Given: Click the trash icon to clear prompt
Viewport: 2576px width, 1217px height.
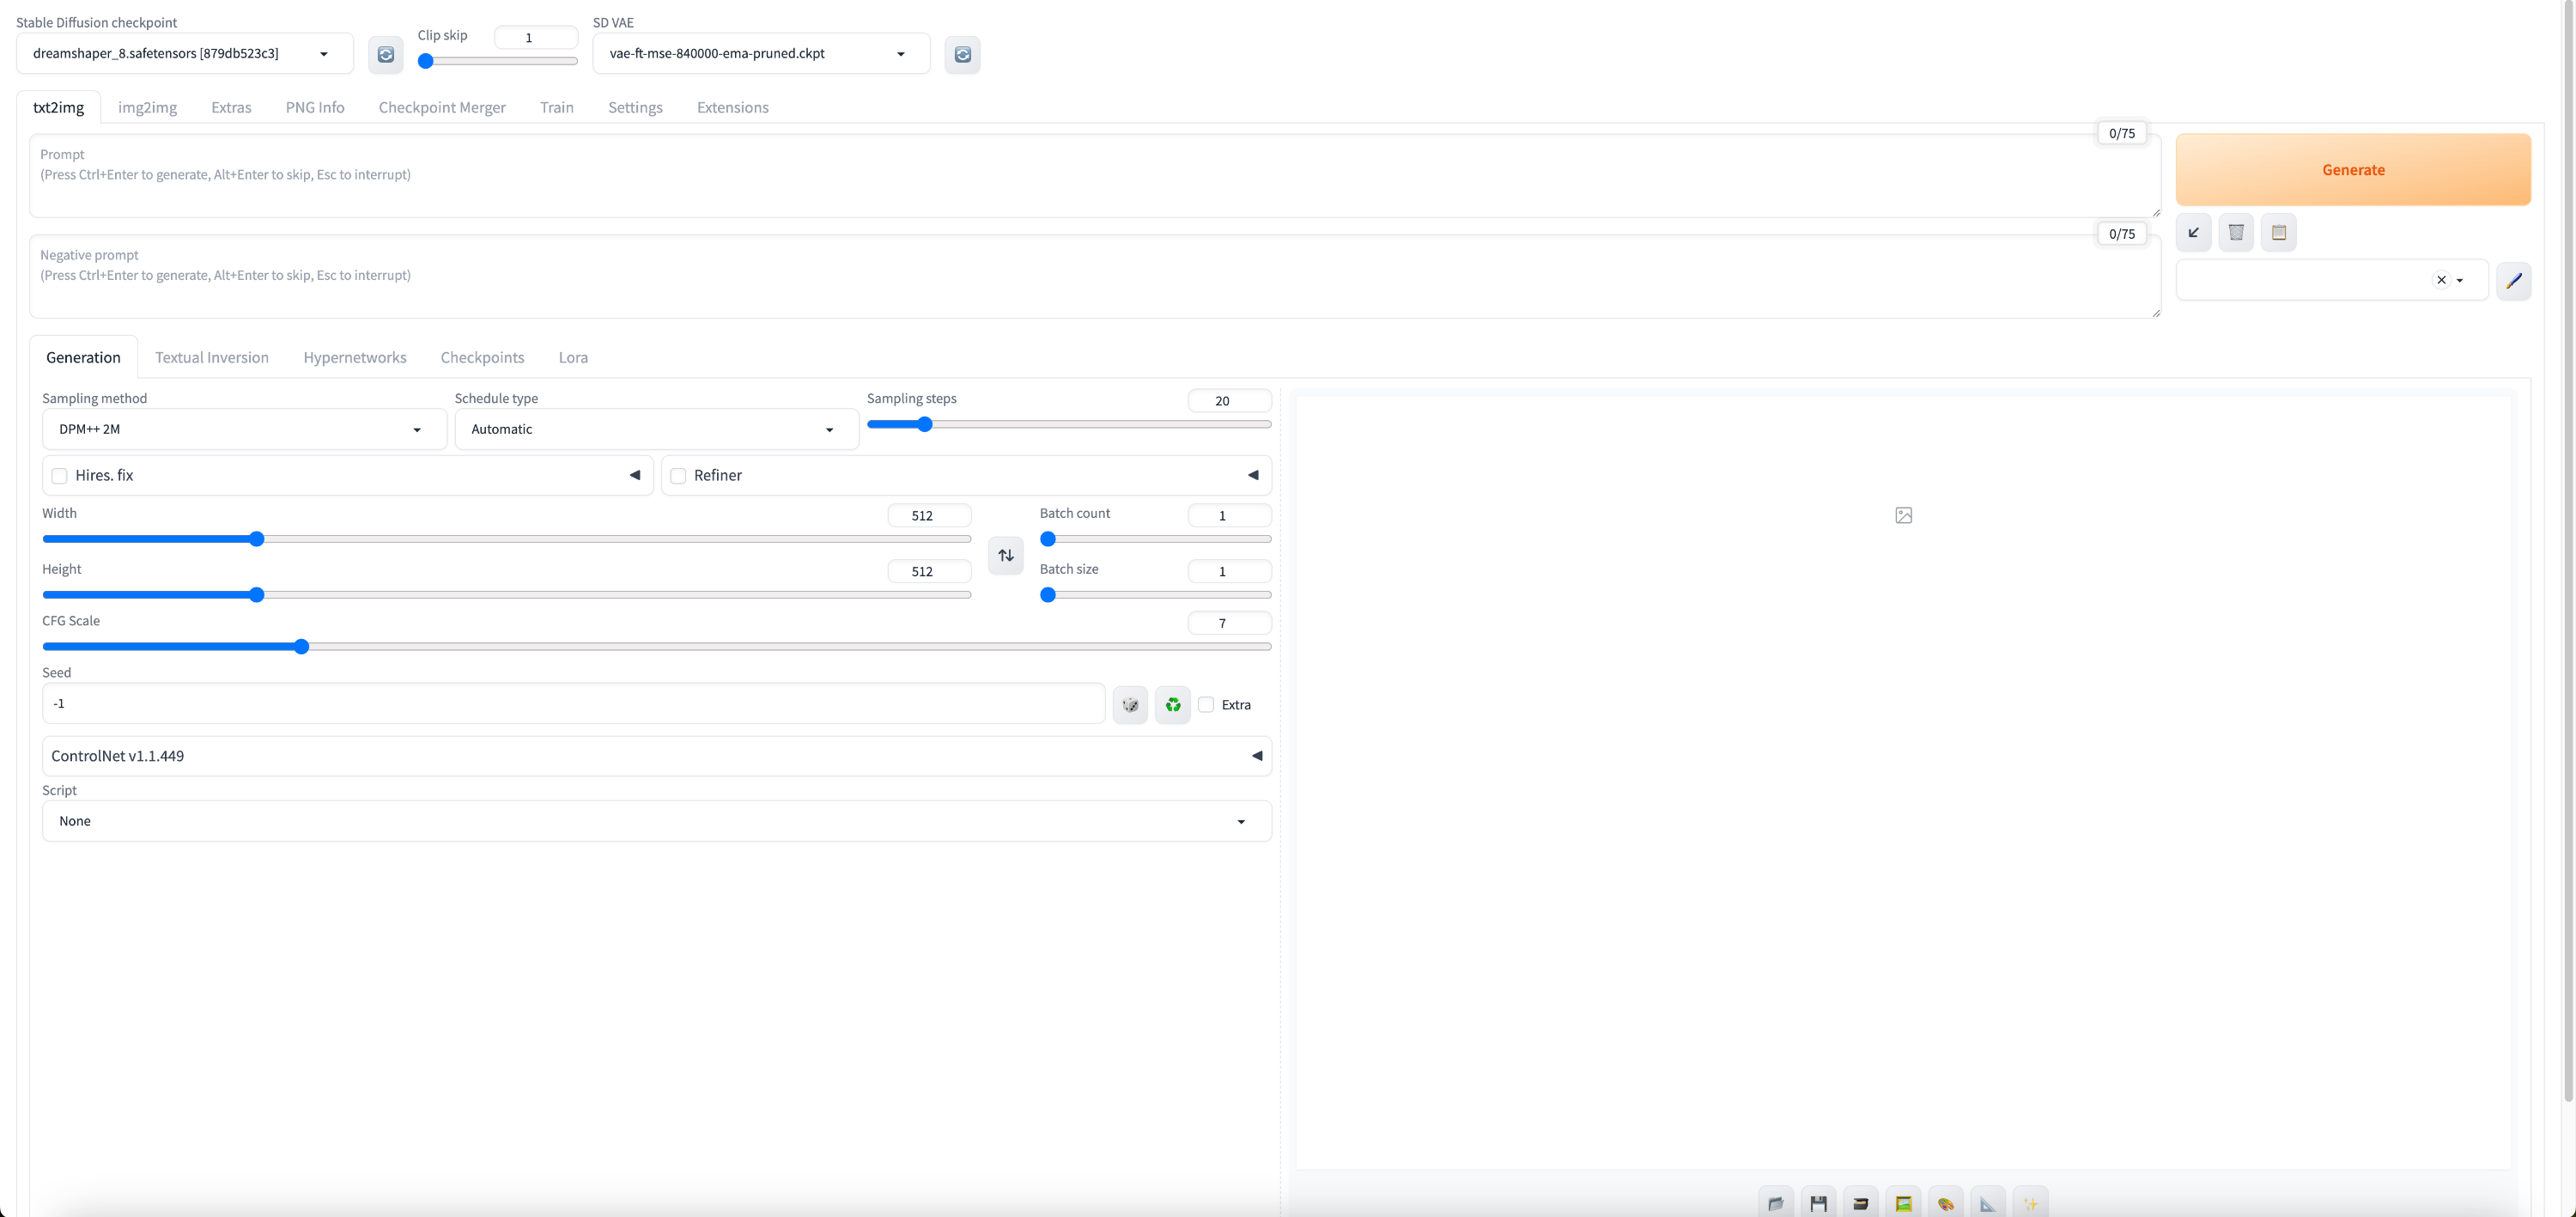Looking at the screenshot, I should pos(2236,232).
